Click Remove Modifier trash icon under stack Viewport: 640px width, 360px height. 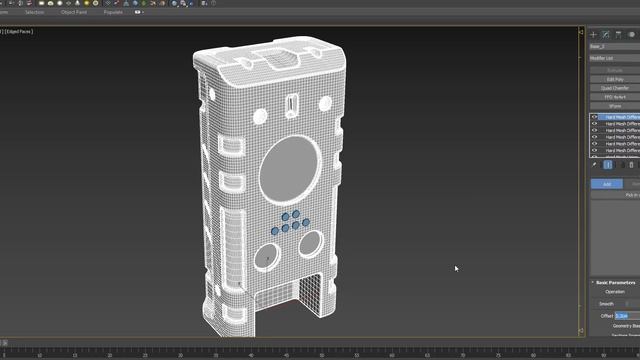[631, 165]
